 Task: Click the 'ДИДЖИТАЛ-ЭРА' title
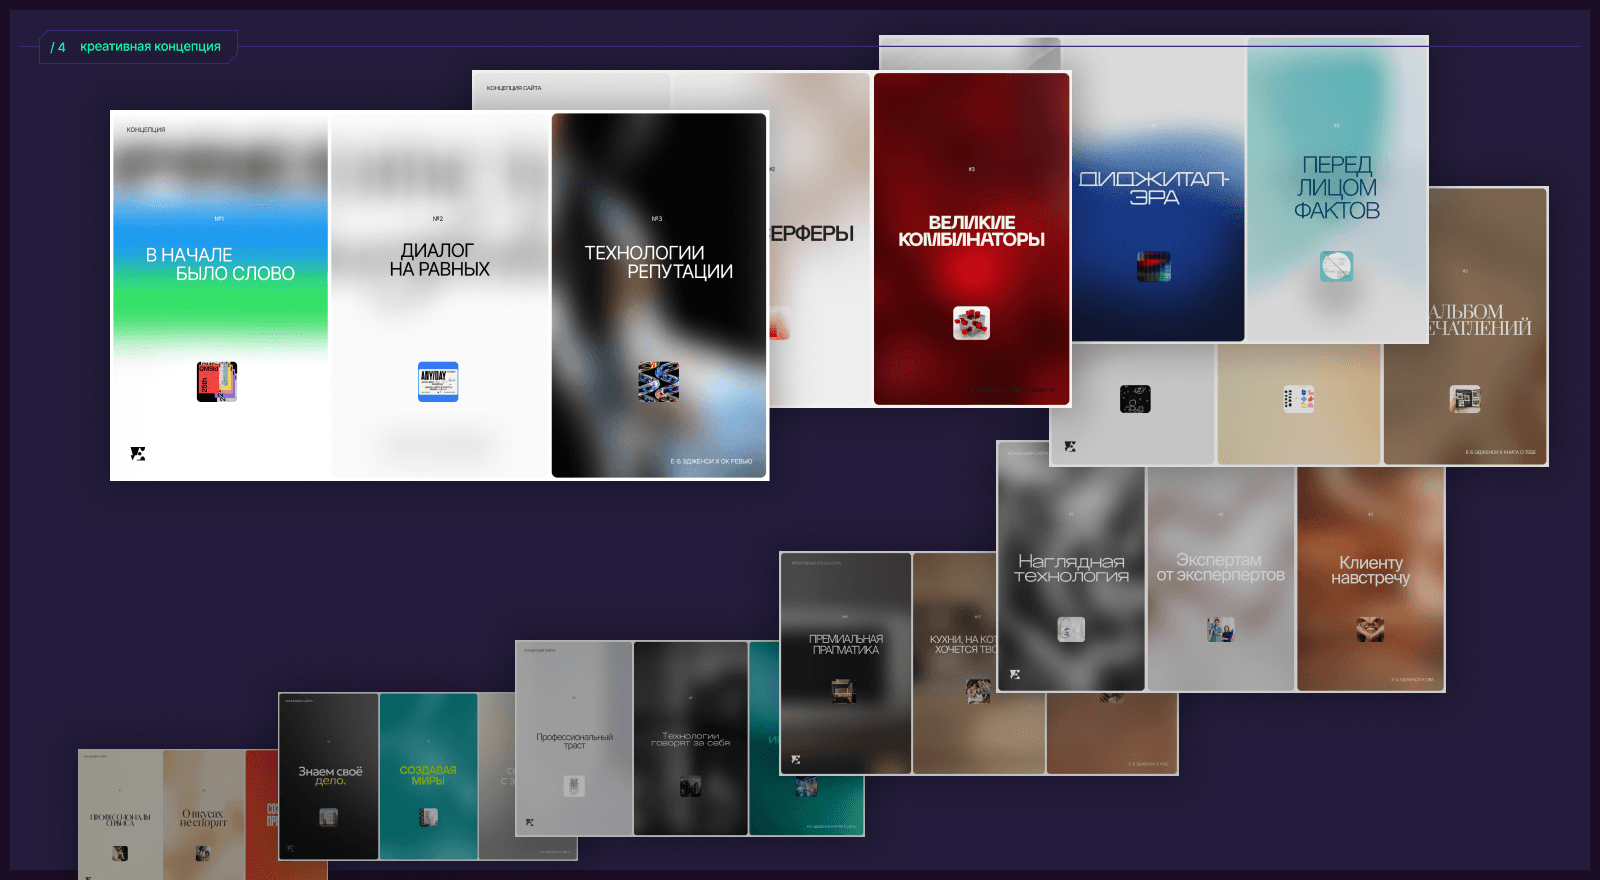click(x=1154, y=188)
